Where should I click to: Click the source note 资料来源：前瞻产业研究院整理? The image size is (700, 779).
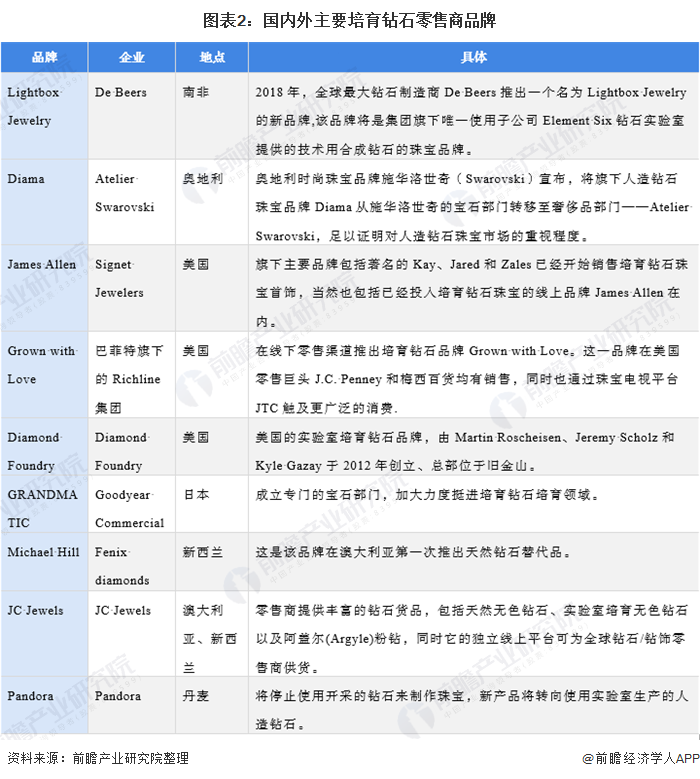click(x=98, y=758)
